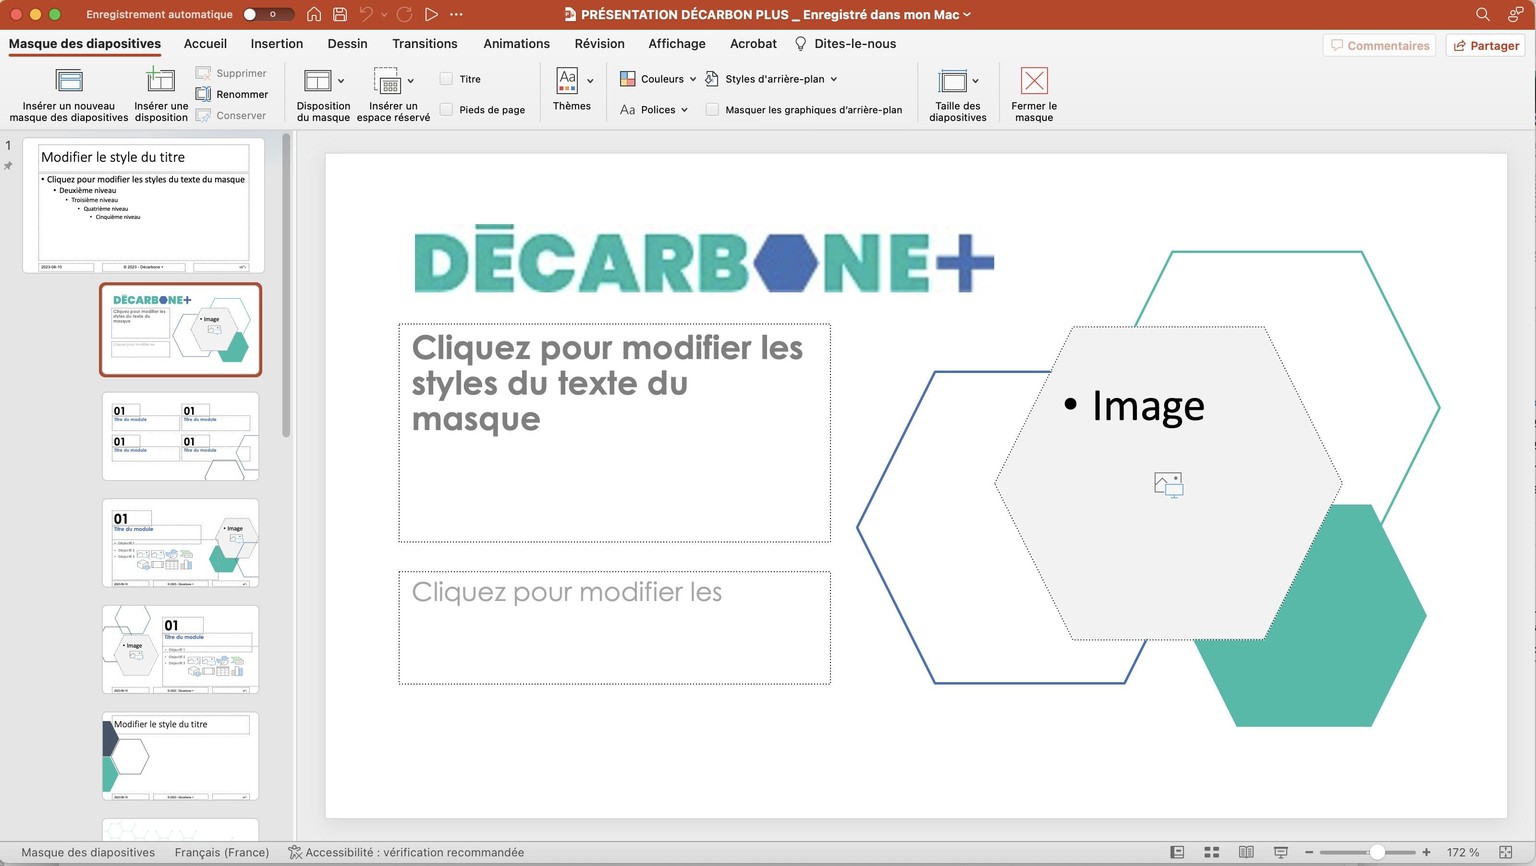Open the Dessin tab
The width and height of the screenshot is (1536, 866).
pyautogui.click(x=347, y=44)
